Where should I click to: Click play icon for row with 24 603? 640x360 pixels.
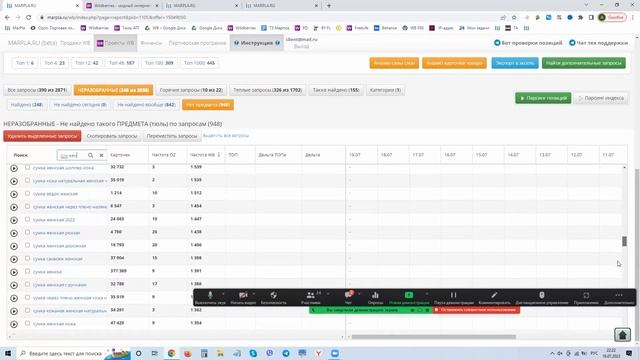coord(14,220)
